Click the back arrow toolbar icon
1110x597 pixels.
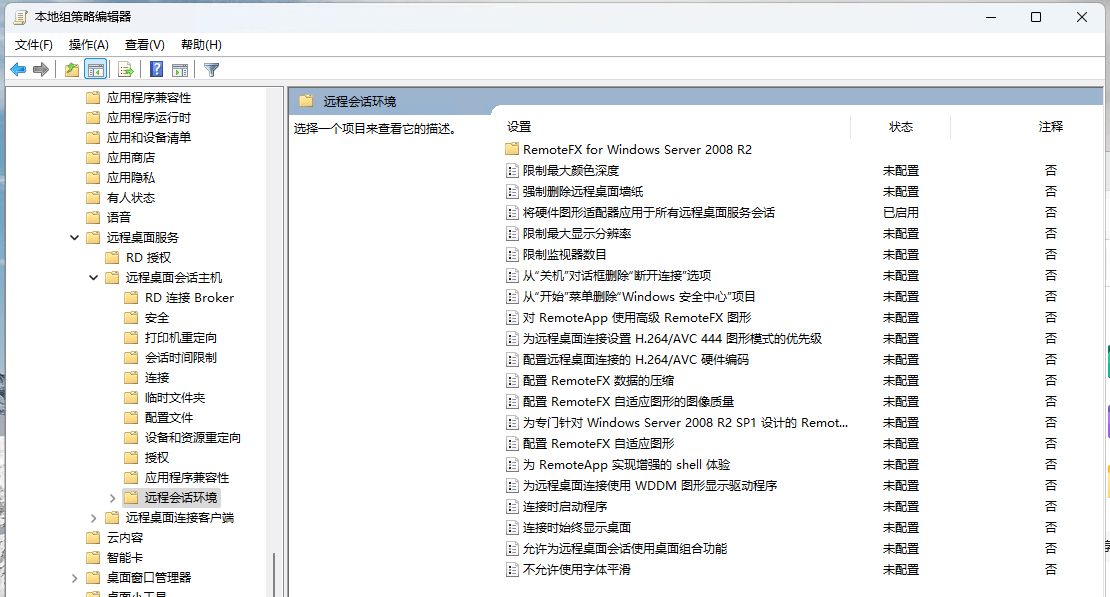click(18, 70)
